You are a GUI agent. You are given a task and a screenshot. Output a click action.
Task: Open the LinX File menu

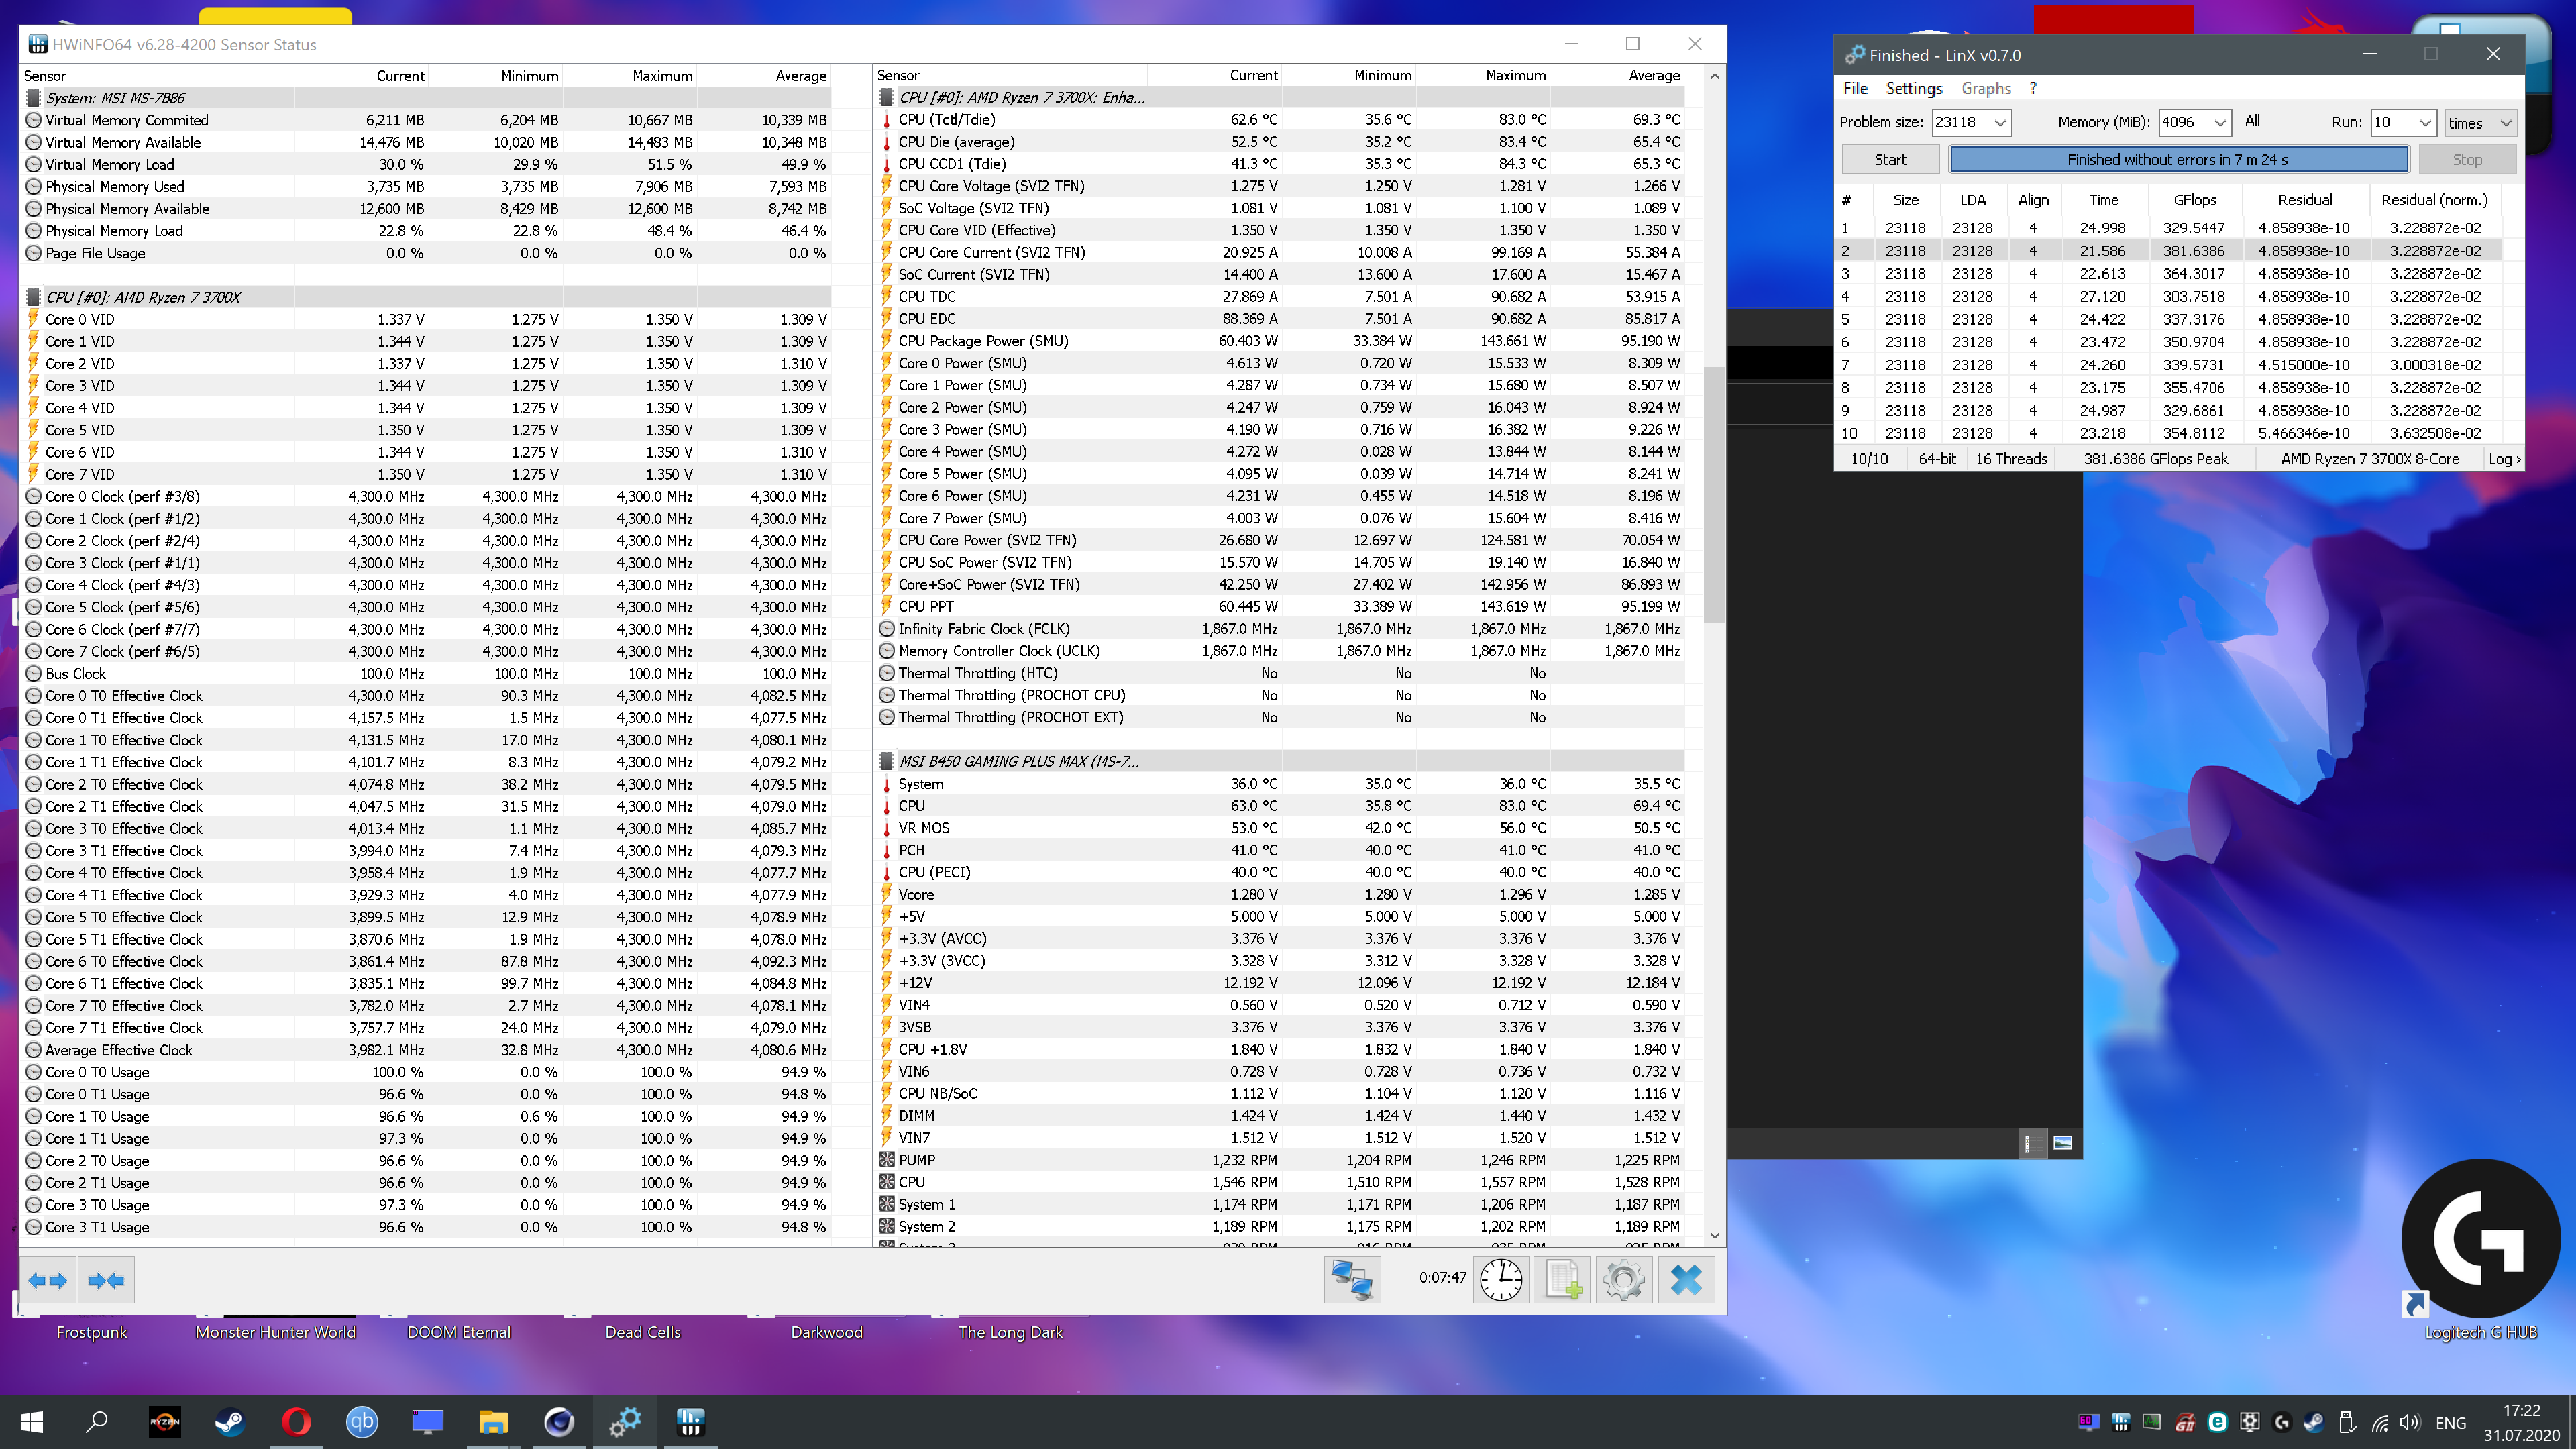[x=1855, y=88]
